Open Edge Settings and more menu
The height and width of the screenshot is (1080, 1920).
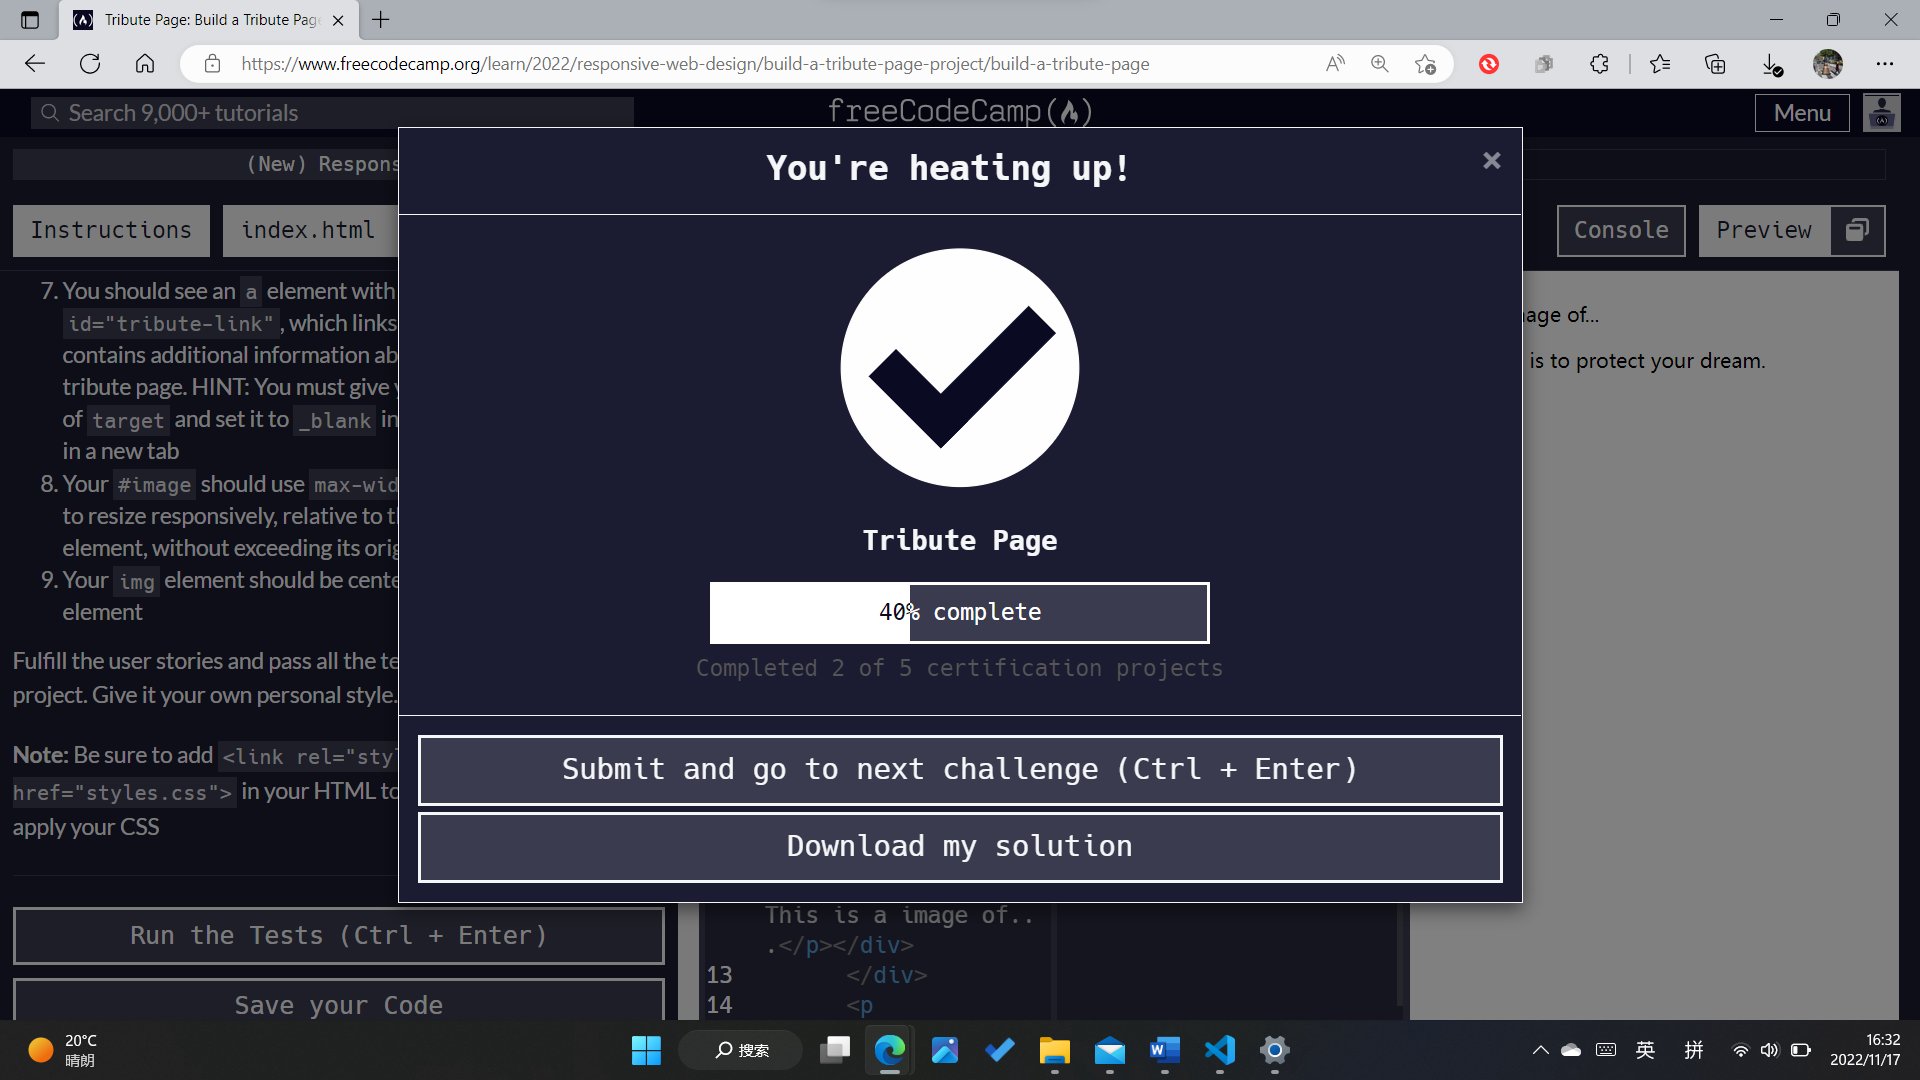1886,63
